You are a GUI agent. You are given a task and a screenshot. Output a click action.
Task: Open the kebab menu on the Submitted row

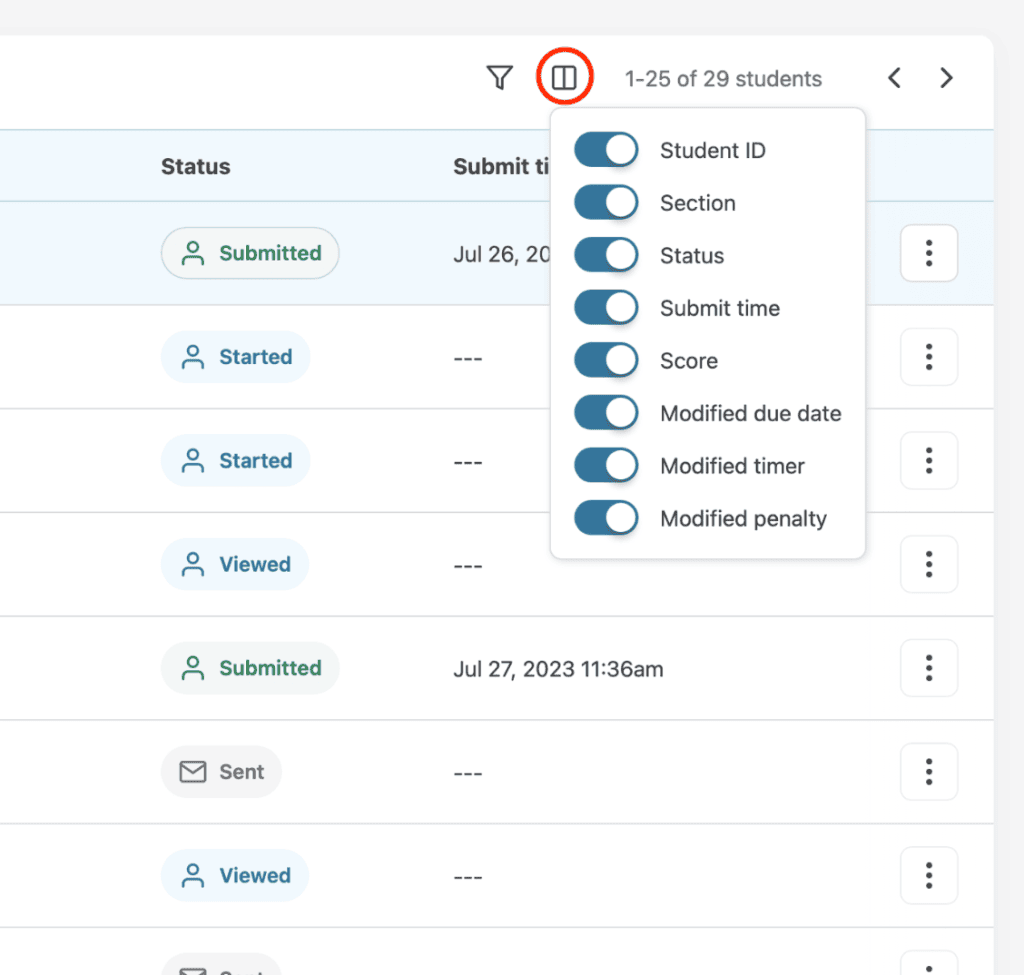coord(928,253)
